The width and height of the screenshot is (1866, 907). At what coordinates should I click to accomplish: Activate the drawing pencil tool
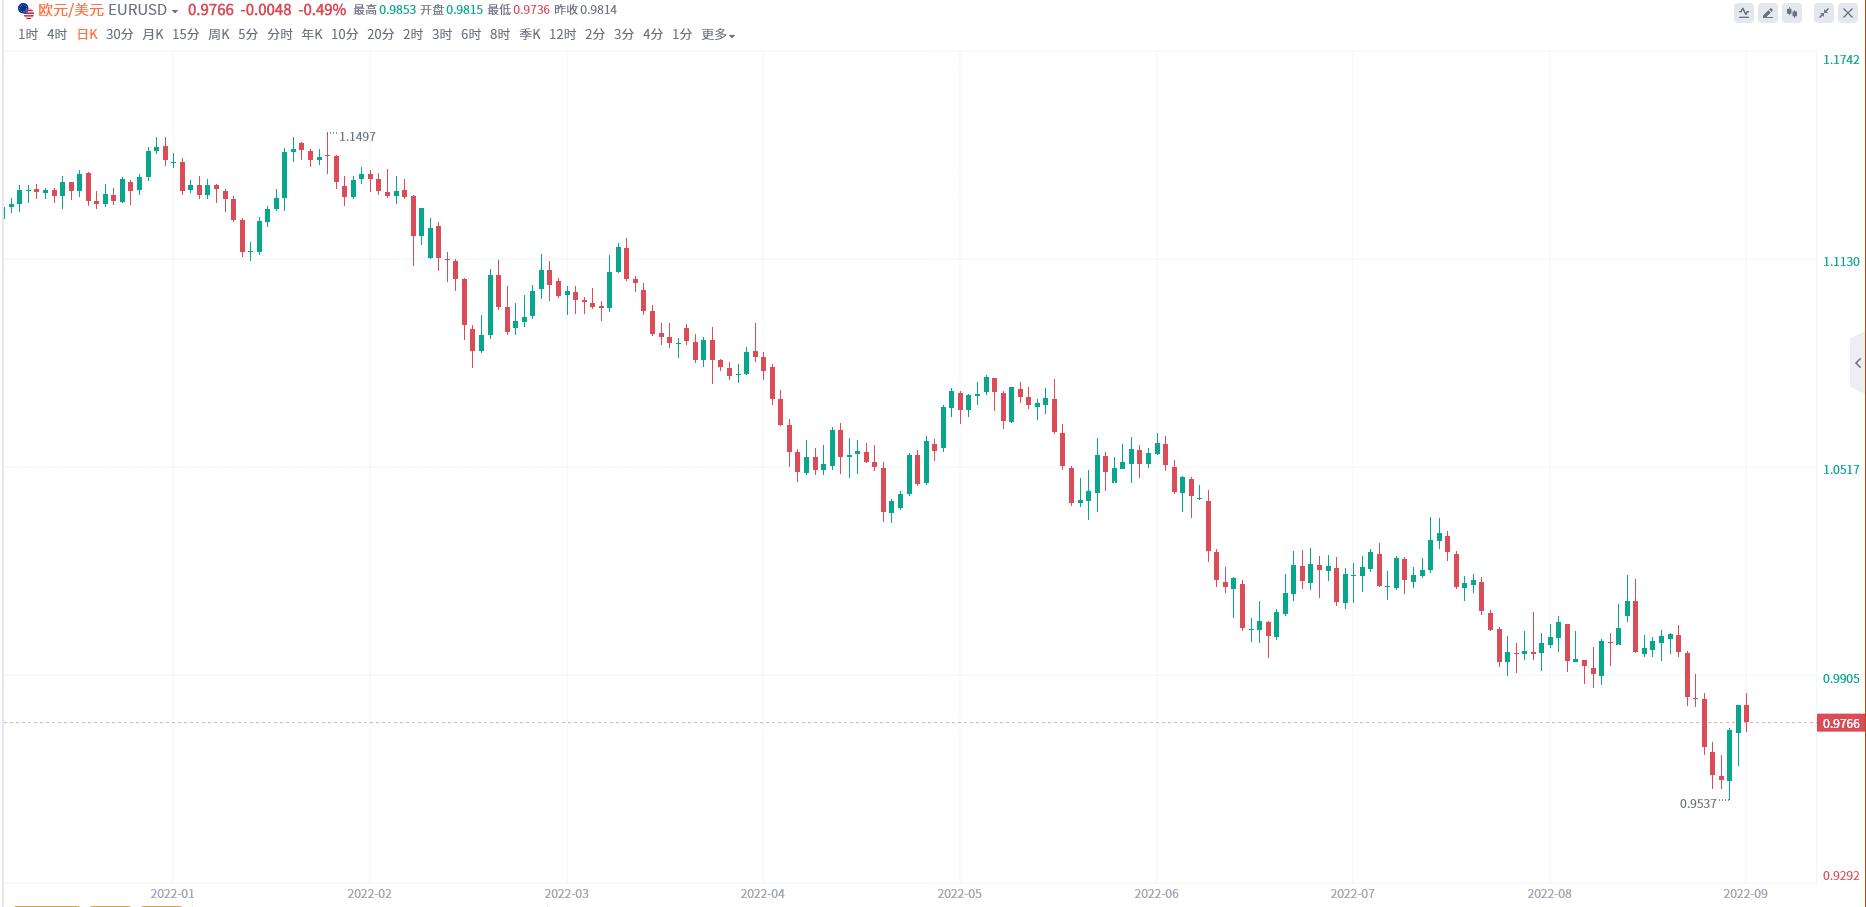(x=1768, y=13)
